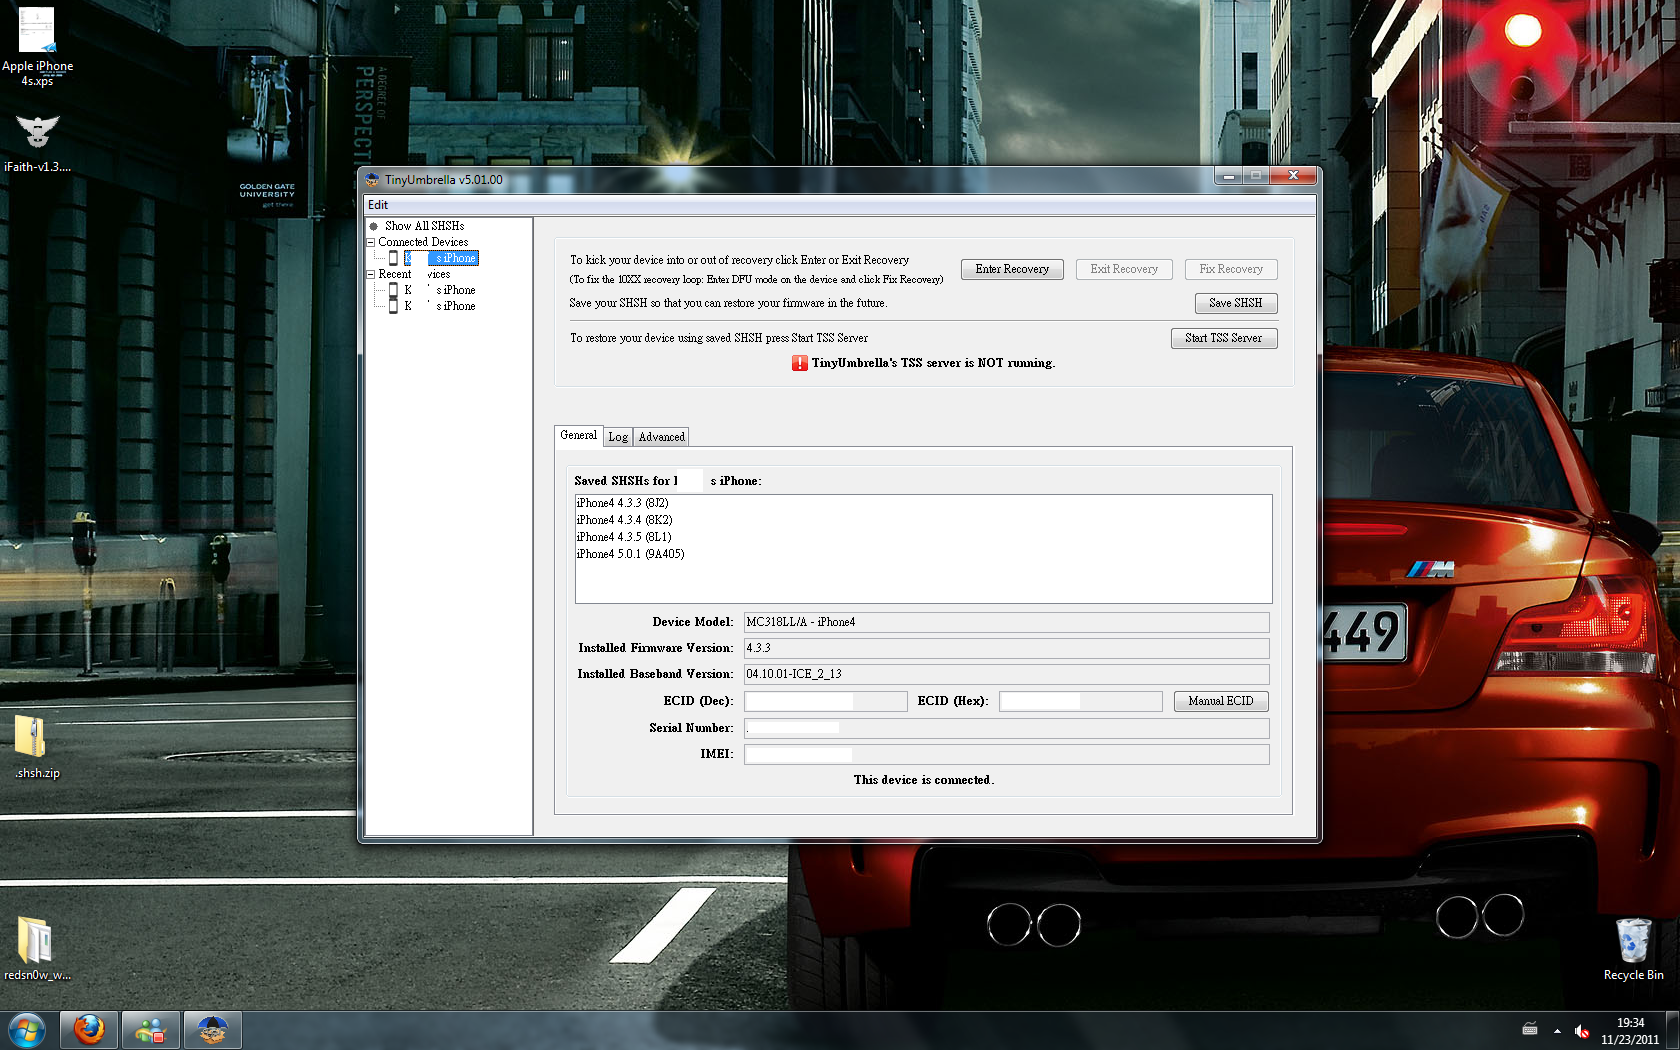Click the Manual ECID button

coord(1221,701)
